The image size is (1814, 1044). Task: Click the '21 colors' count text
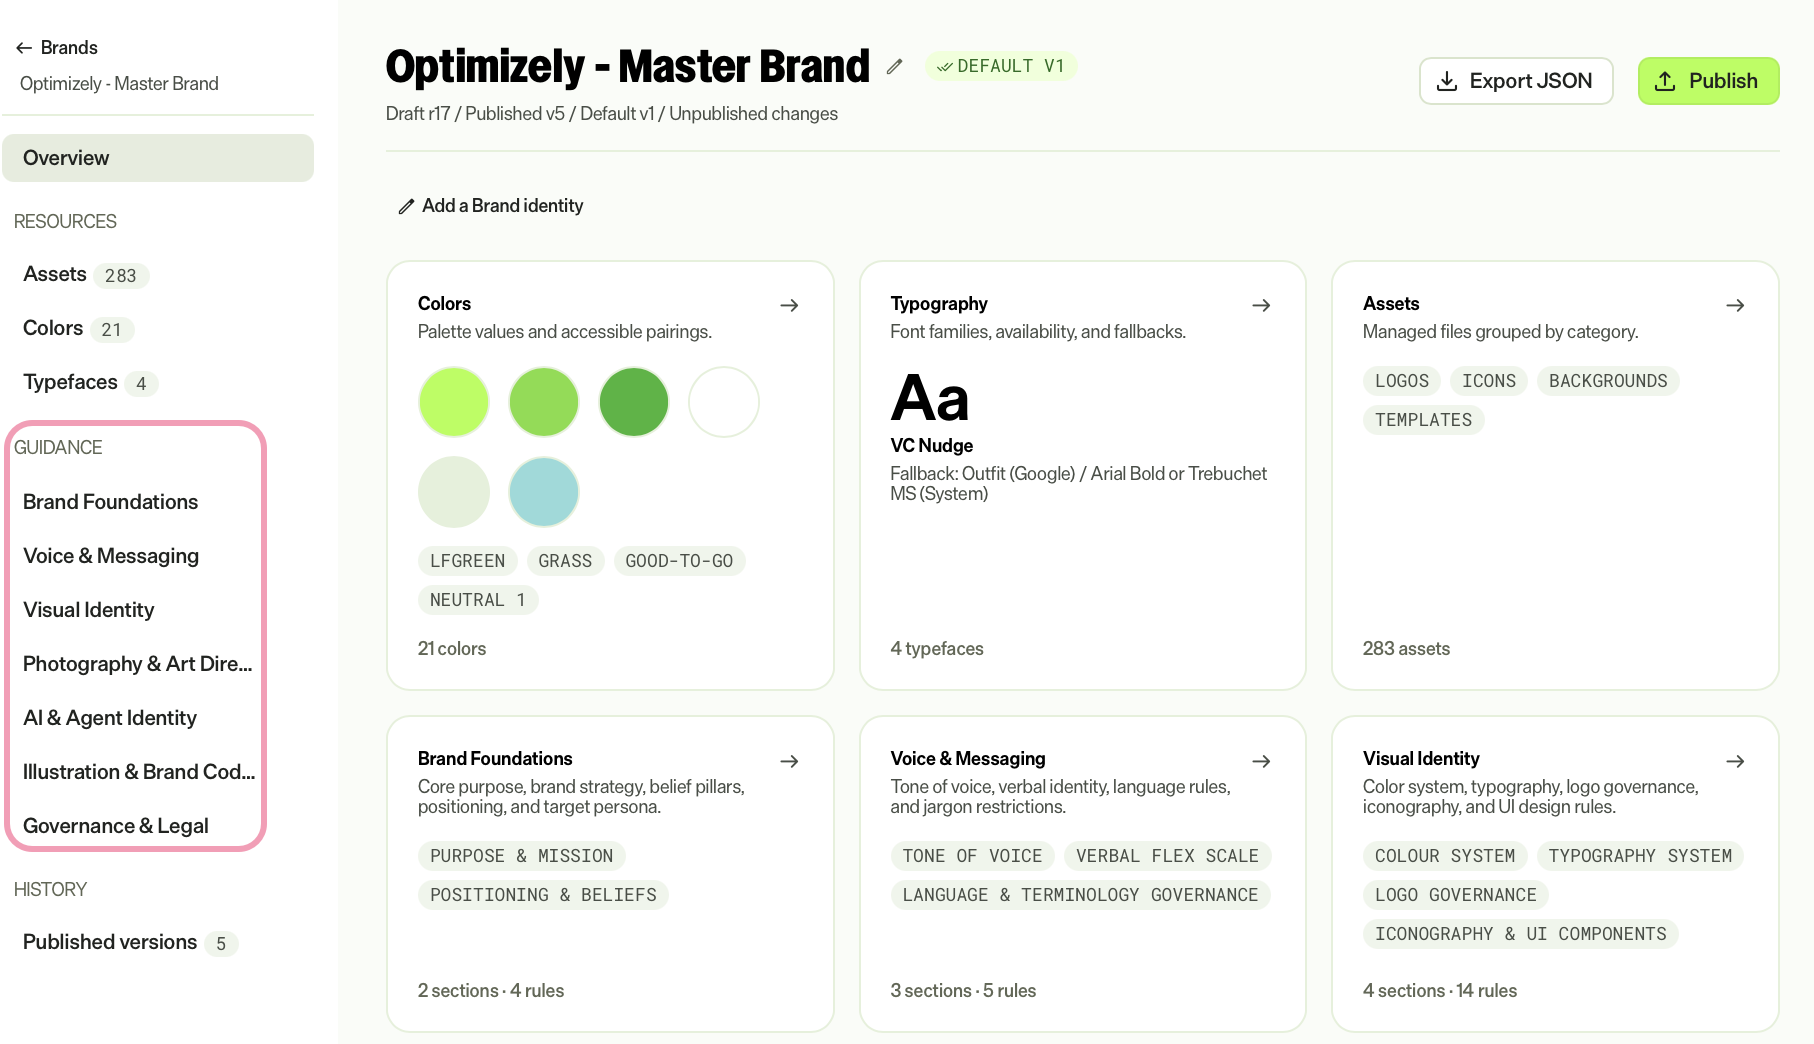[x=452, y=649]
